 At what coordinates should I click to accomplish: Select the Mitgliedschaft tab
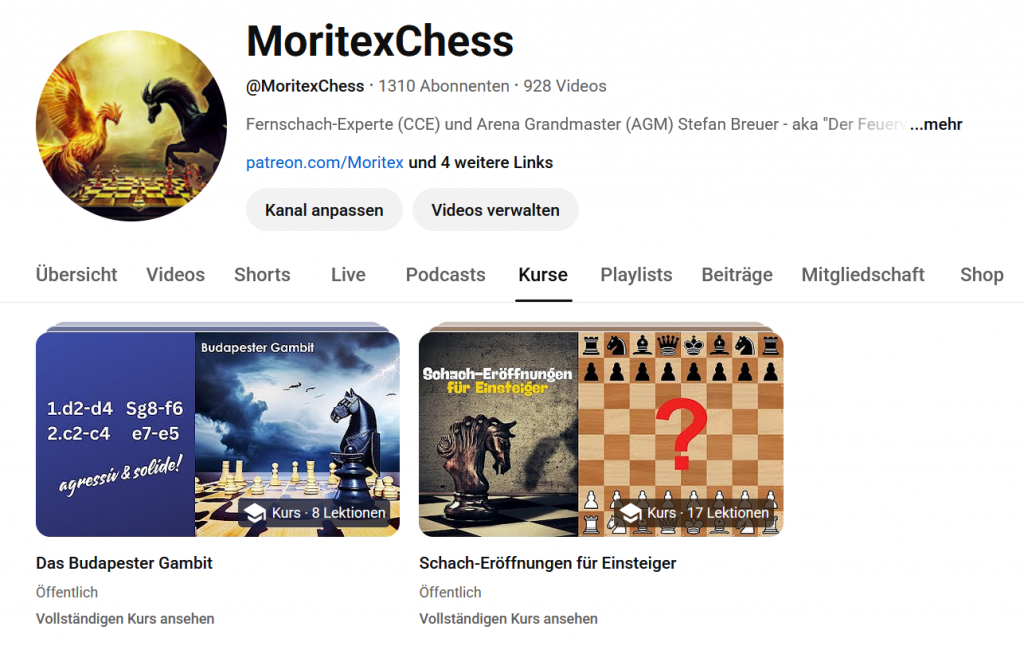pyautogui.click(x=863, y=274)
